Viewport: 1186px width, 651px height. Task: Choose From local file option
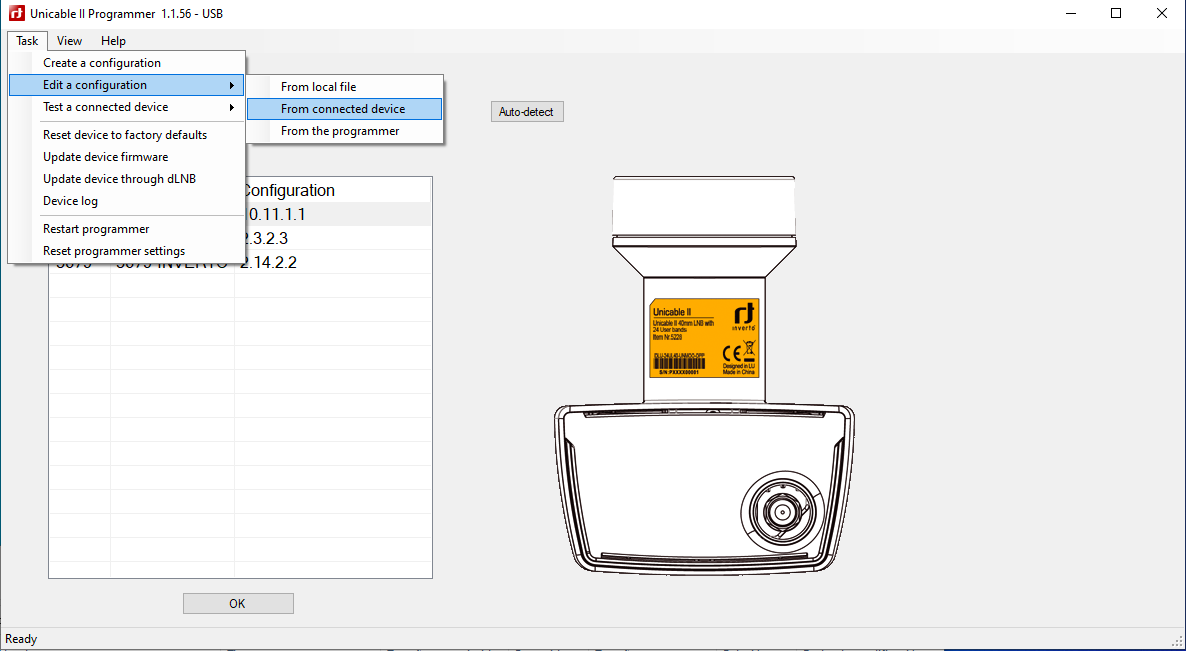pyautogui.click(x=318, y=87)
